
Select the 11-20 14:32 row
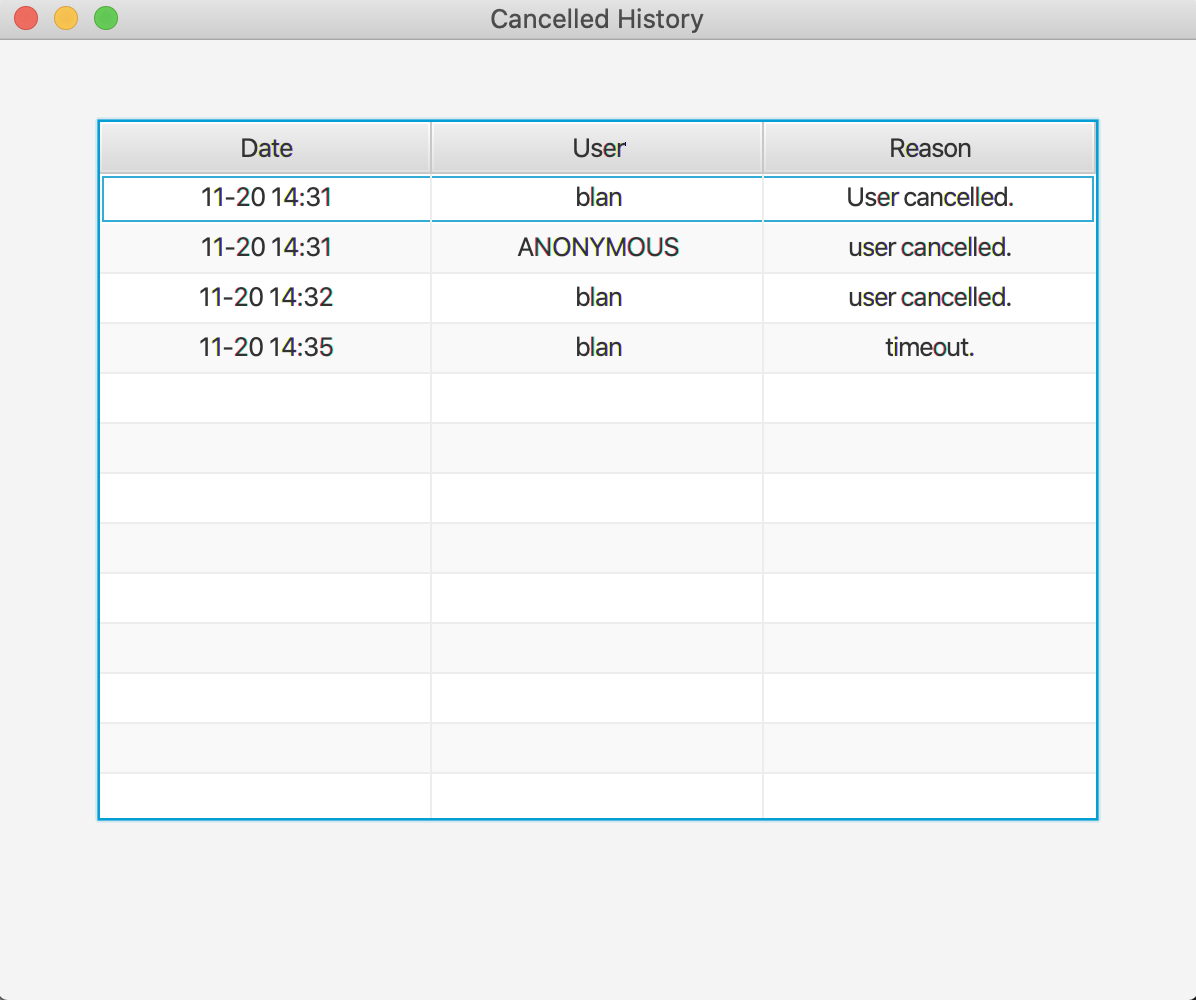tap(265, 297)
